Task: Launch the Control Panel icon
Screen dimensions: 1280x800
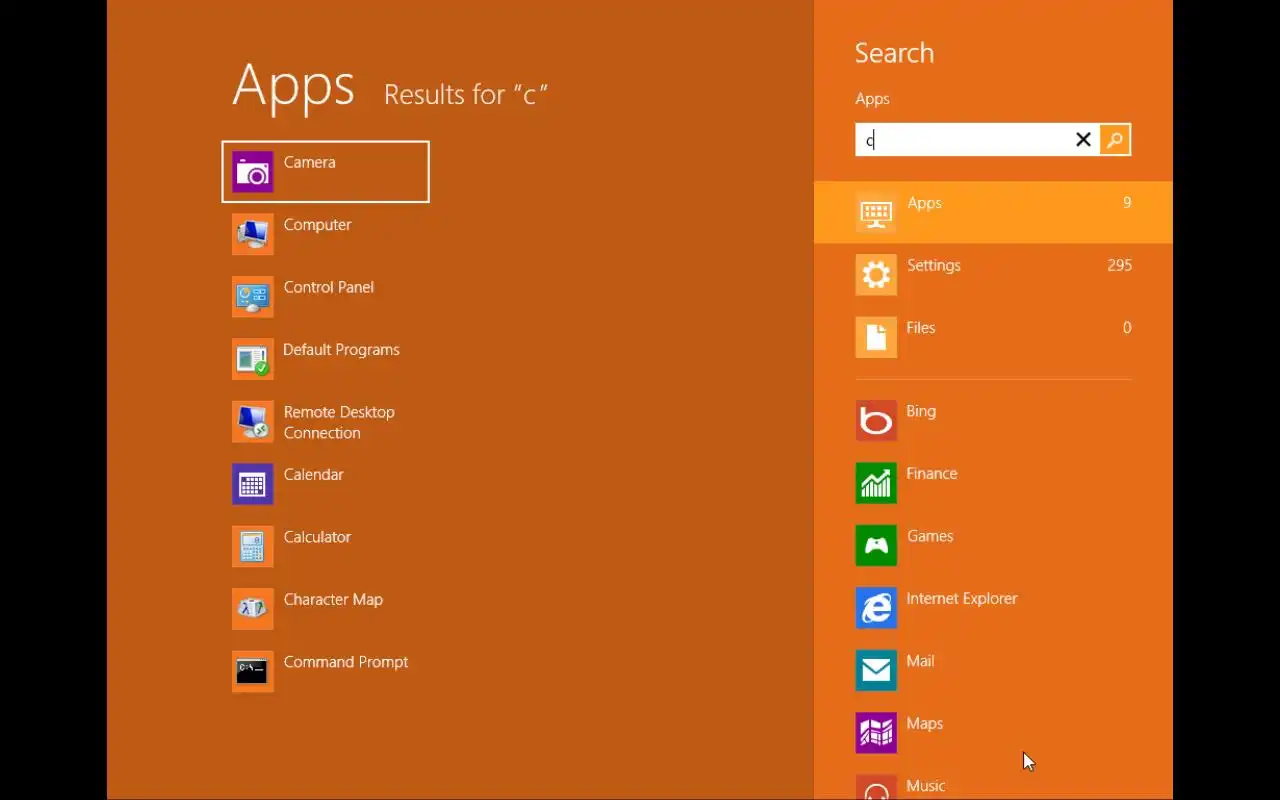Action: pos(253,297)
